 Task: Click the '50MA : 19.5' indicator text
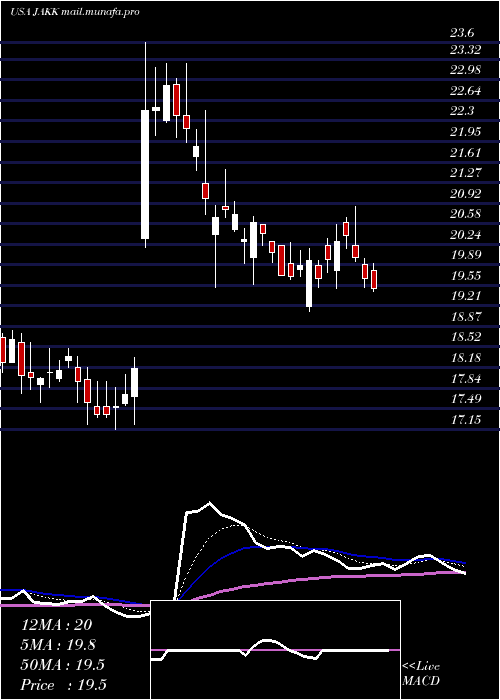tap(62, 665)
